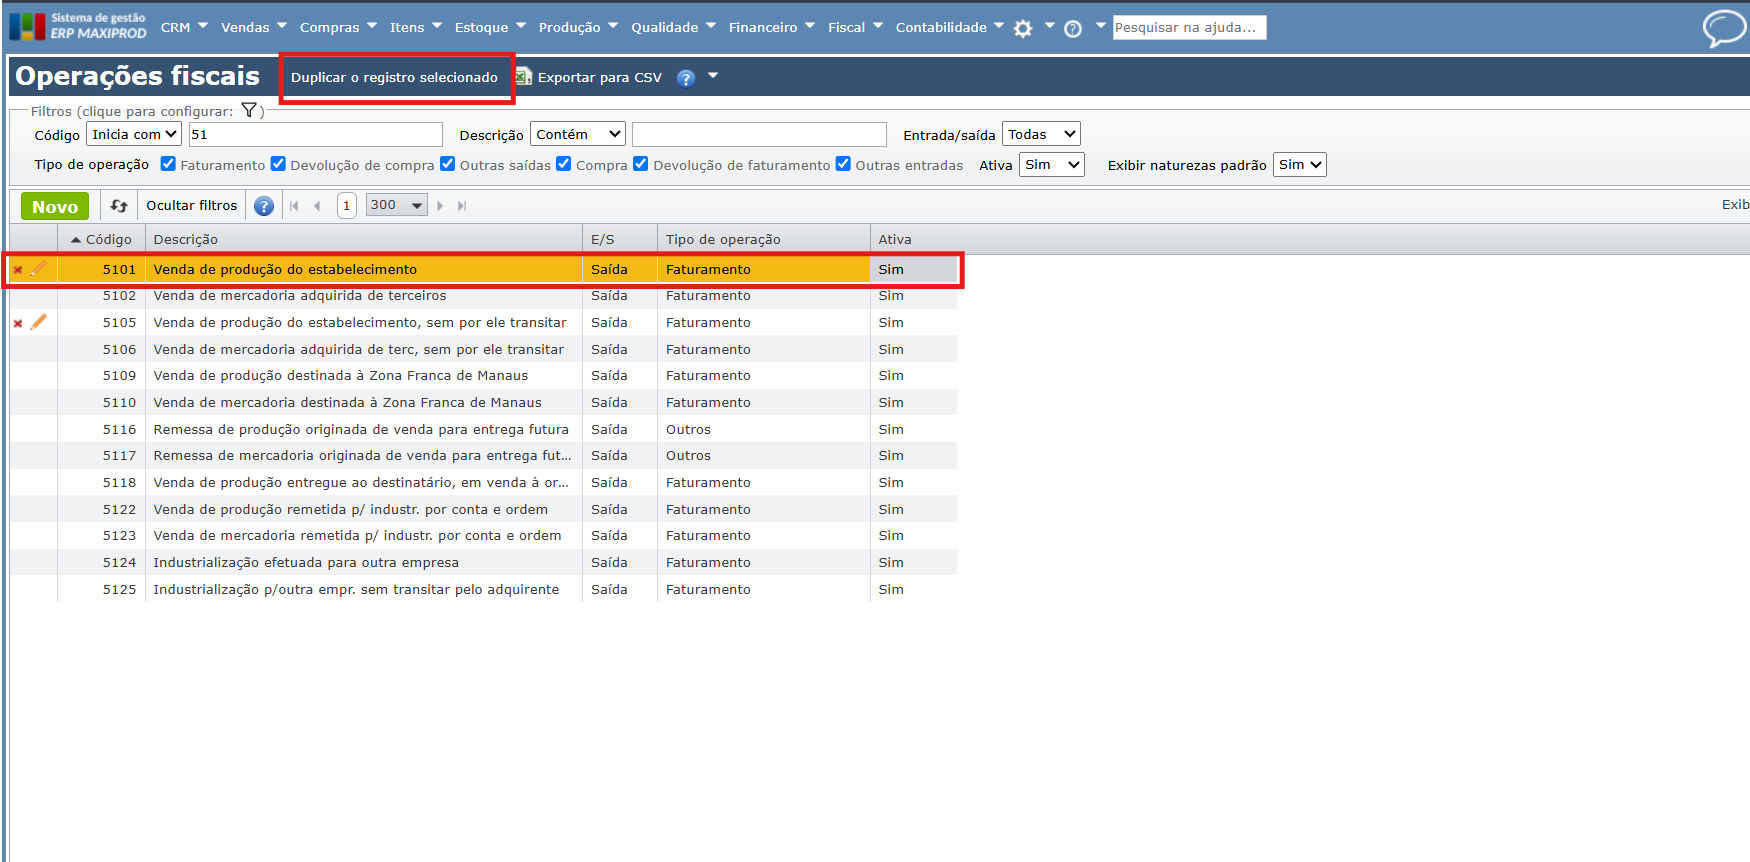
Task: Toggle the Devolução de compra checkbox
Action: 278,164
